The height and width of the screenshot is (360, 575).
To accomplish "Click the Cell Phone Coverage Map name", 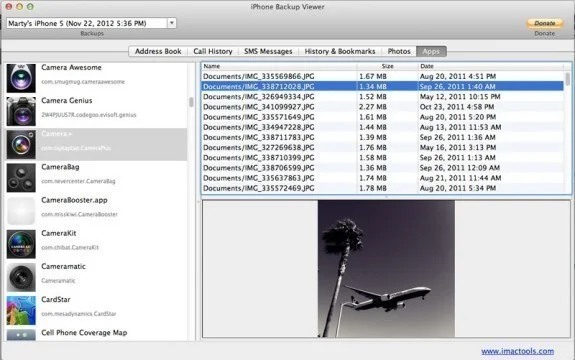I will point(84,333).
